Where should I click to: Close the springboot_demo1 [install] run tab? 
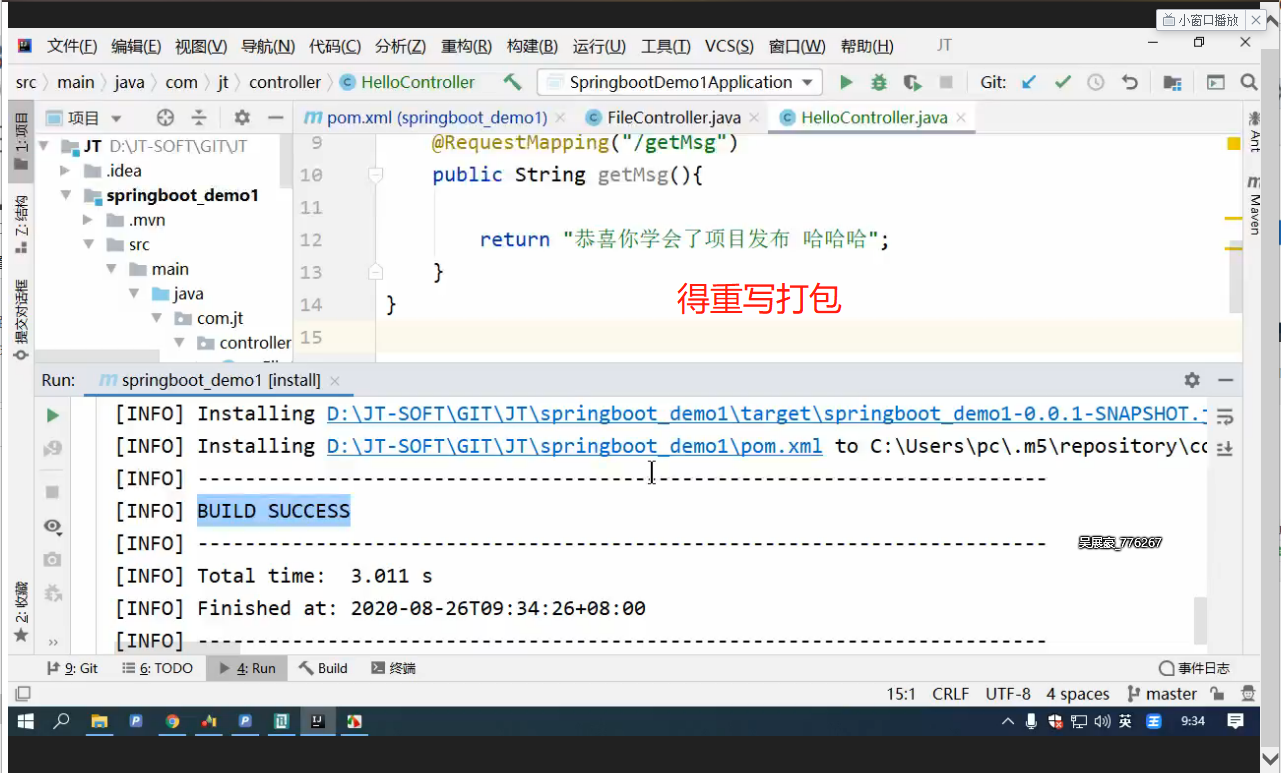335,381
